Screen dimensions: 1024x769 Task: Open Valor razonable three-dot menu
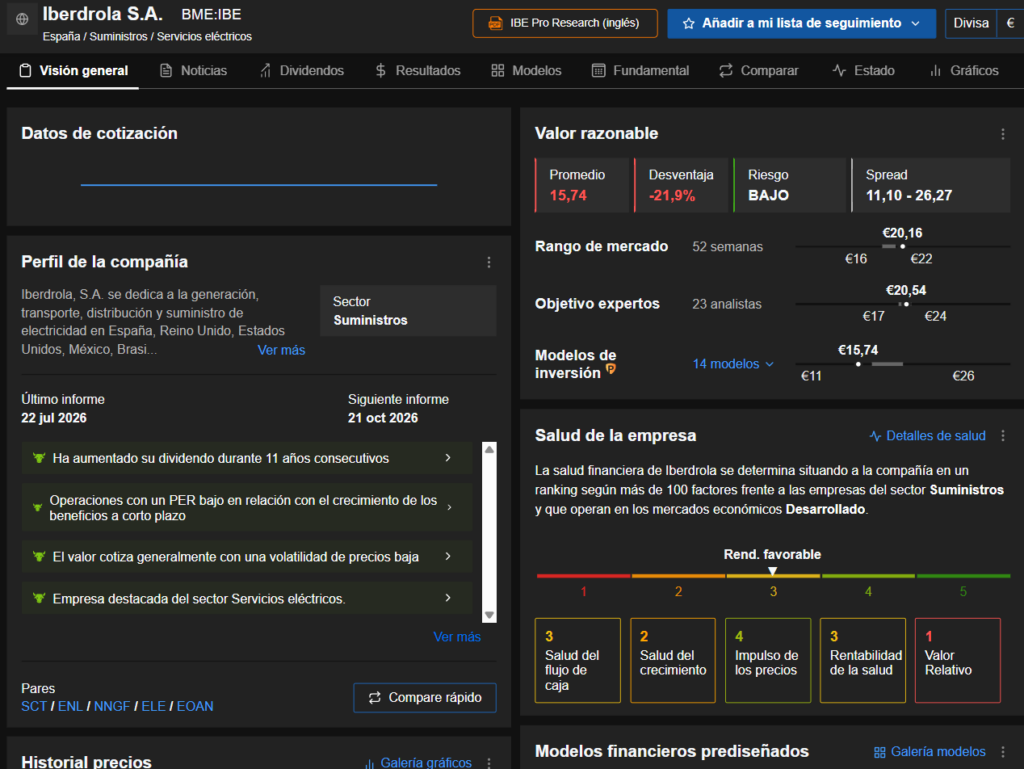coord(1002,134)
